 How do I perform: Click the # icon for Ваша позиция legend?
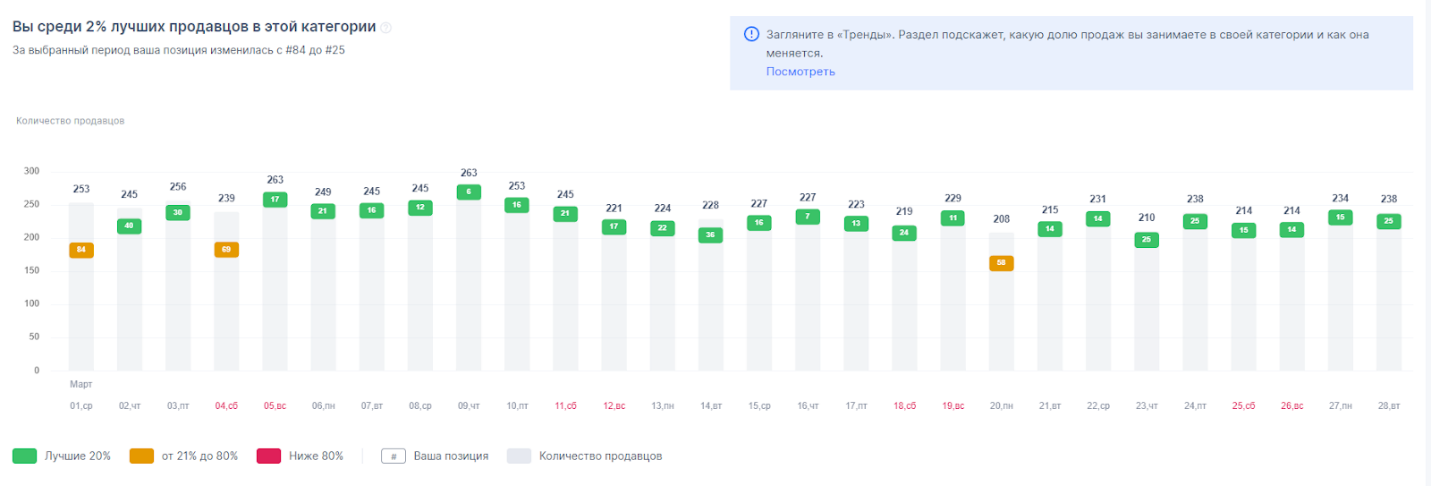click(x=393, y=456)
